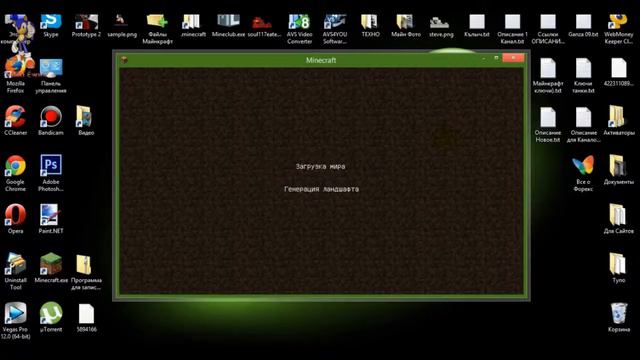Click the Minecraft title text
640x360 pixels.
(321, 60)
